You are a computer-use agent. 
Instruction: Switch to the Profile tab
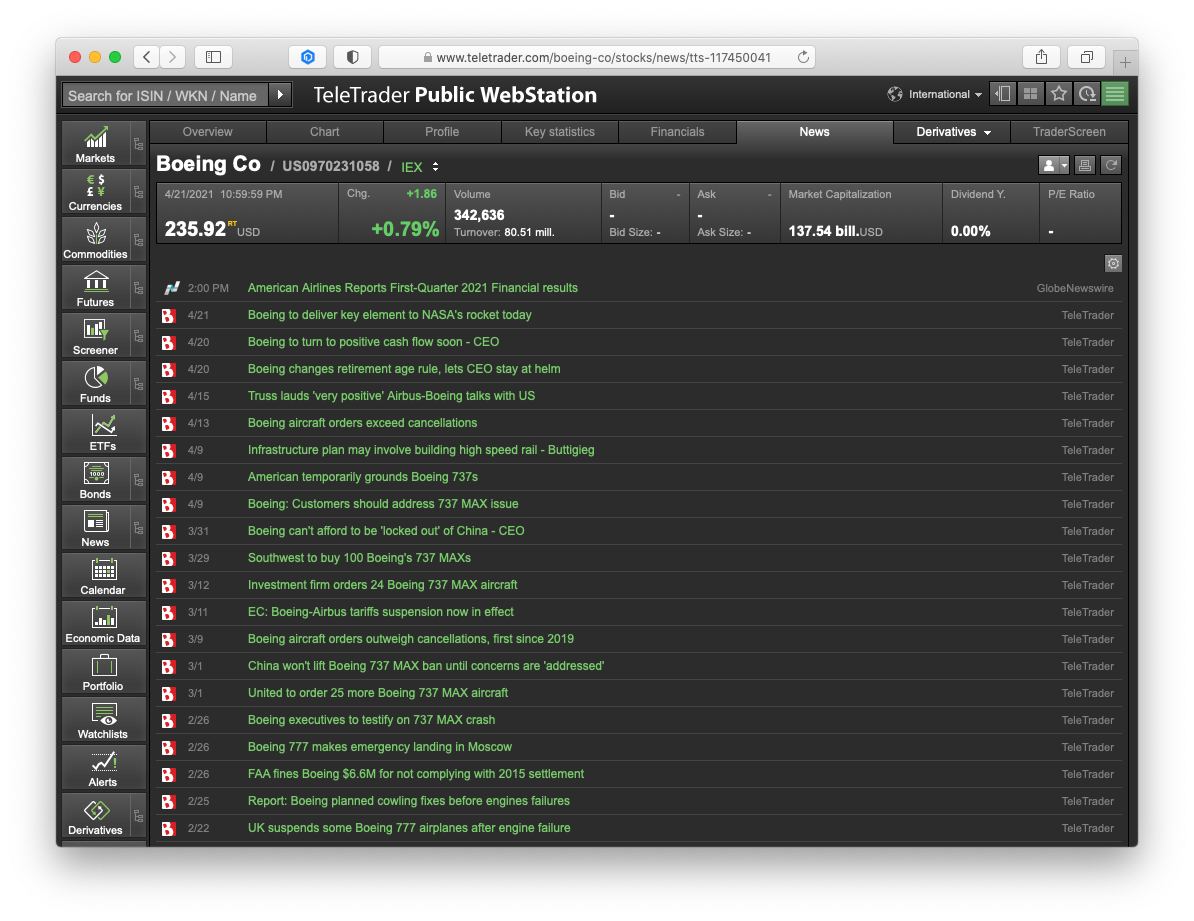[442, 132]
